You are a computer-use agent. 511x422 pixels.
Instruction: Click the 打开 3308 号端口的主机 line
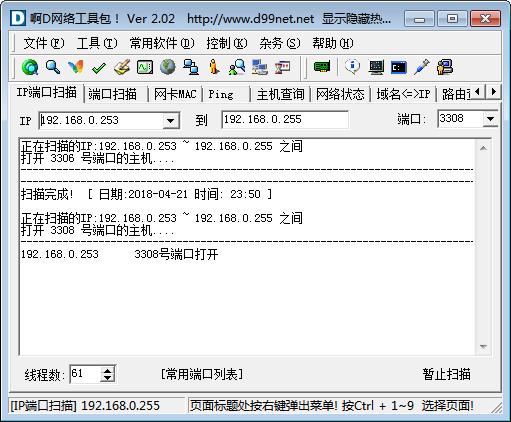pos(97,230)
